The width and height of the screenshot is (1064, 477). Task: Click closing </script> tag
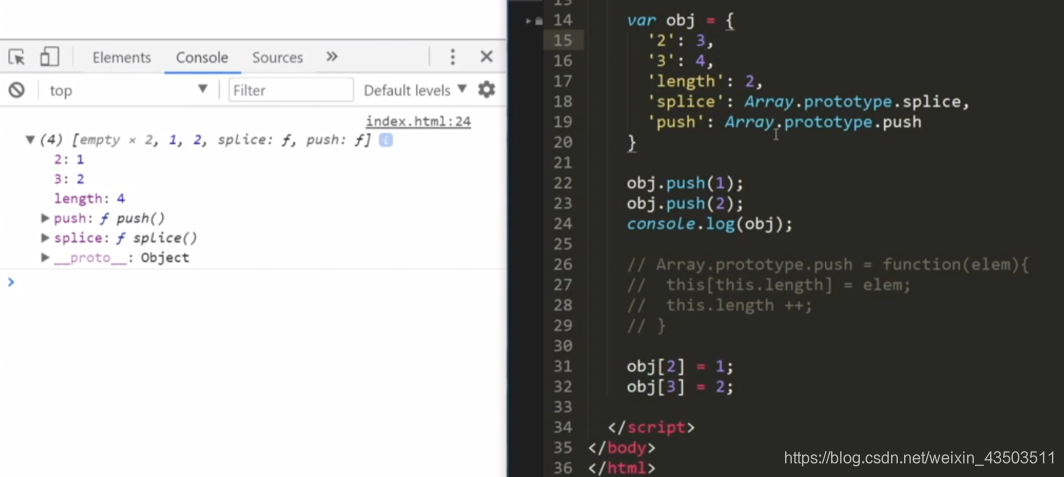tap(651, 427)
